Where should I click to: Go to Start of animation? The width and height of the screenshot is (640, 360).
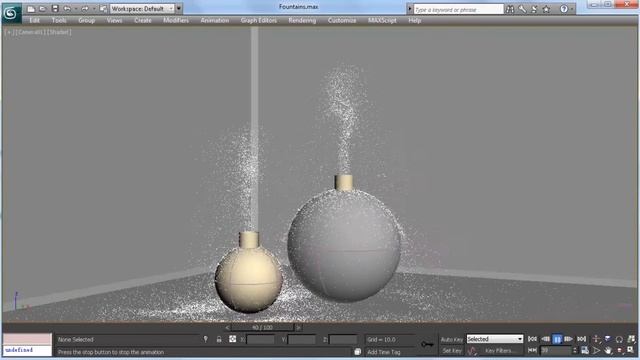point(532,339)
